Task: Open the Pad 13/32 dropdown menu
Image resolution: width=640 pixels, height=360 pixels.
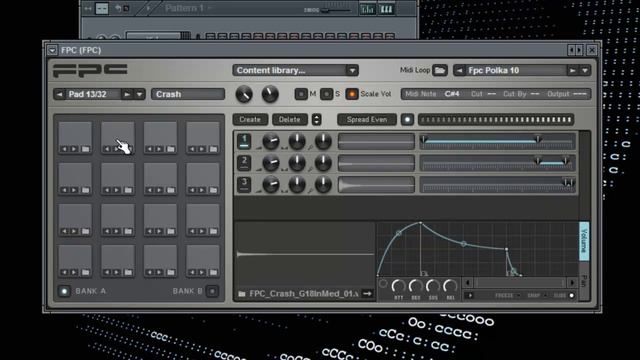Action: [139, 94]
